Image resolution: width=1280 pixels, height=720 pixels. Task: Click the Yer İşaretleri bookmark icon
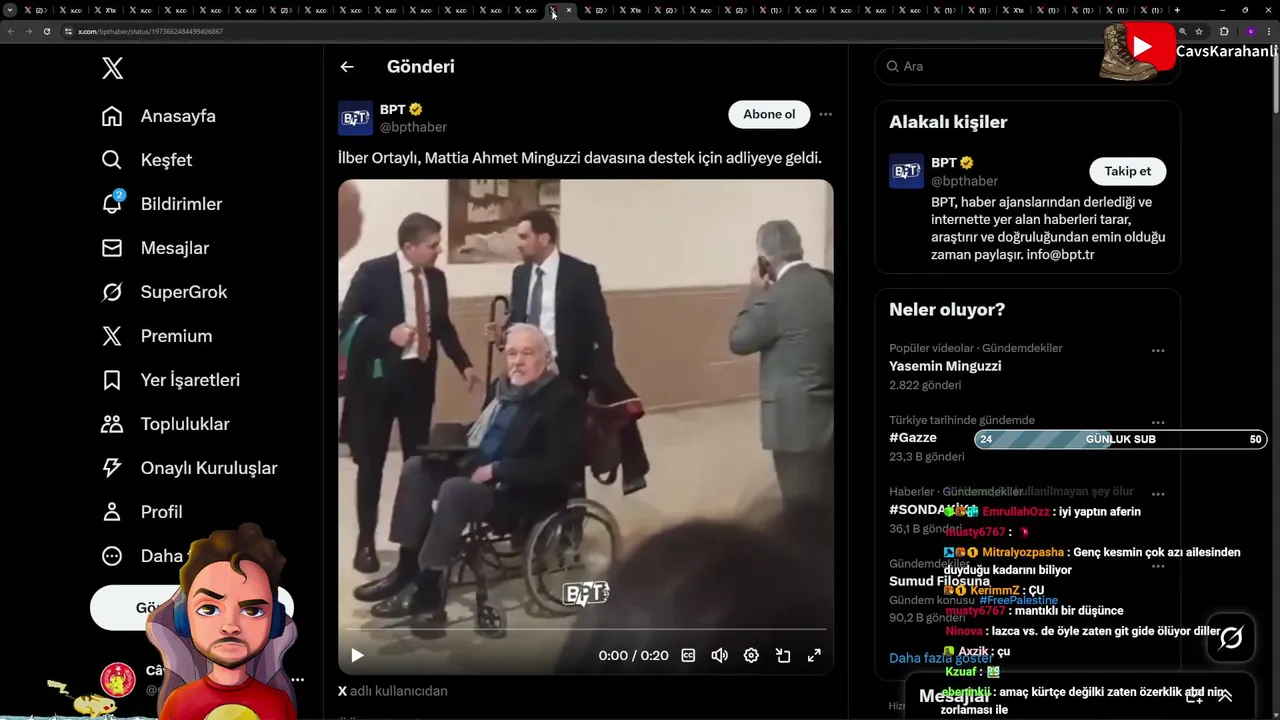112,380
